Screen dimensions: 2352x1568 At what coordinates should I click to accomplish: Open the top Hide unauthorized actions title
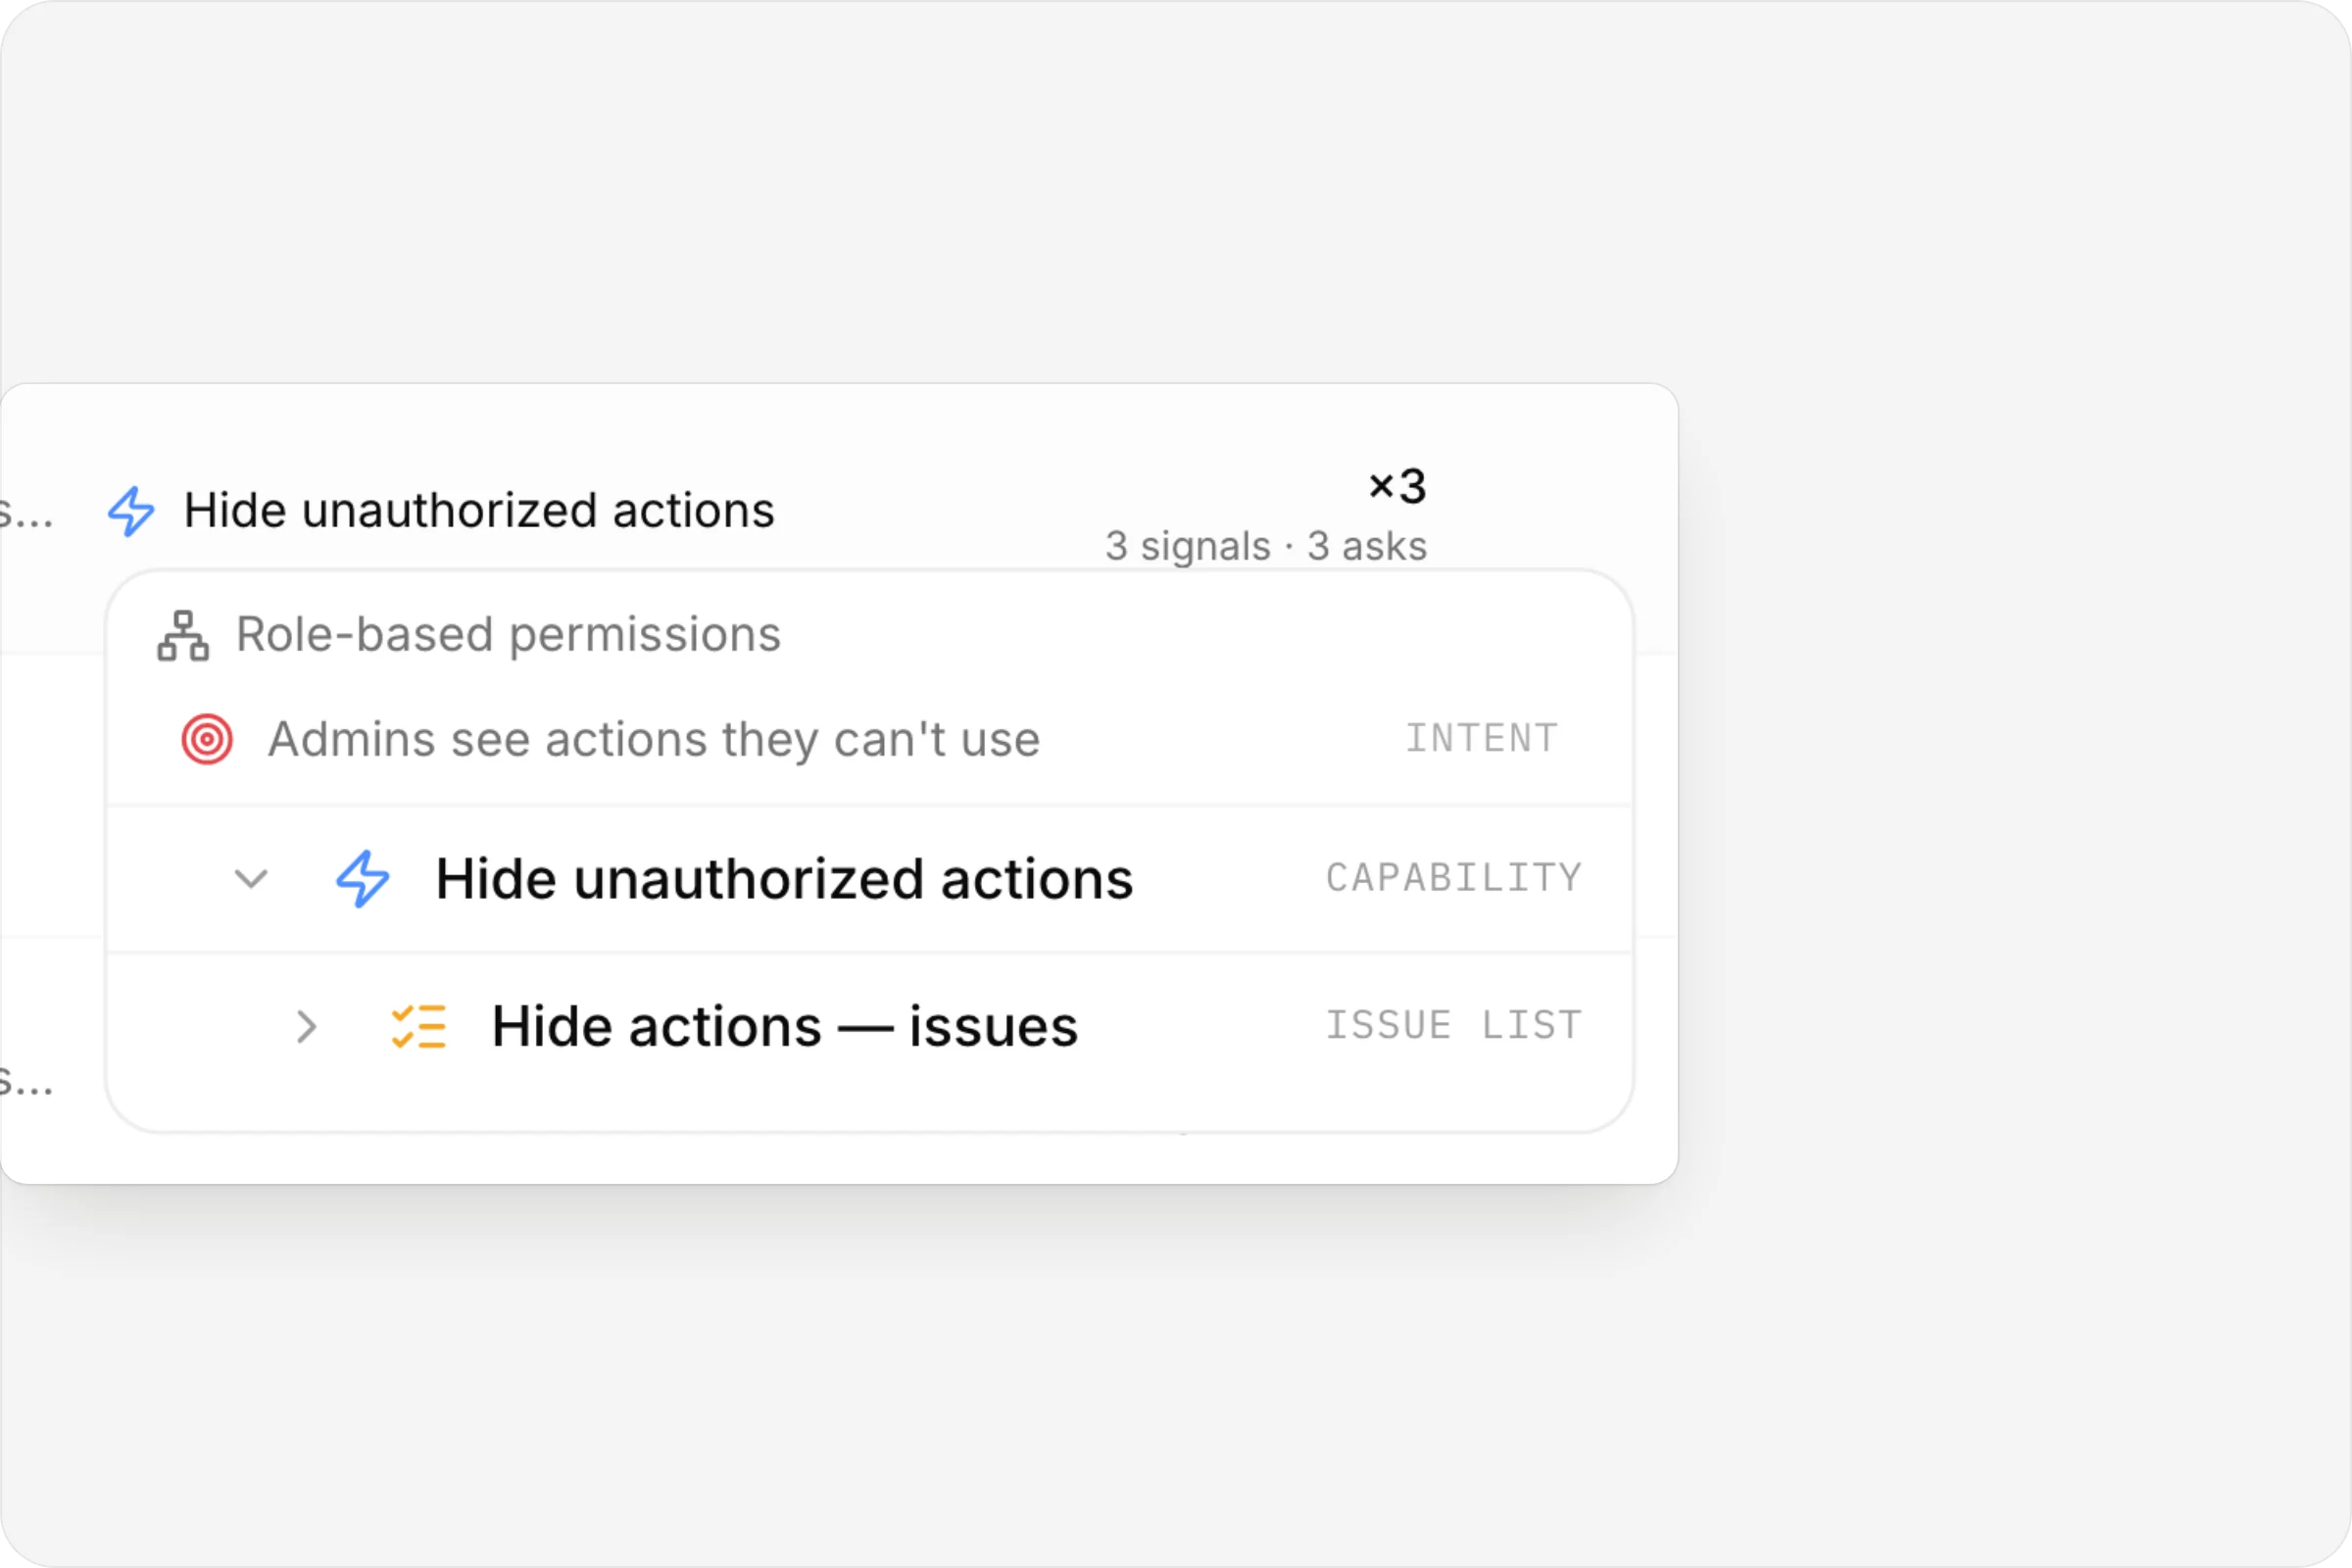[479, 511]
